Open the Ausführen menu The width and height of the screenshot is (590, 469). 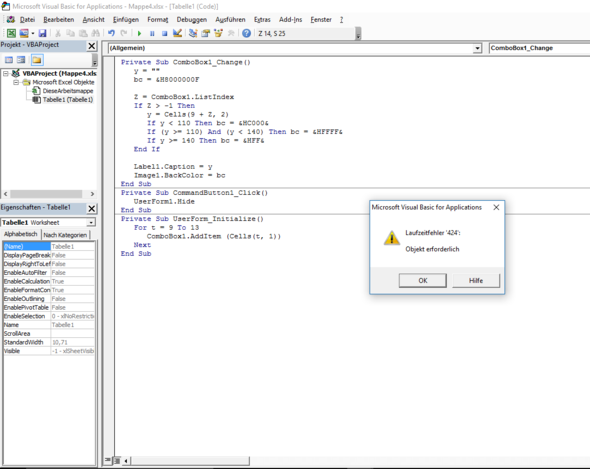click(230, 20)
